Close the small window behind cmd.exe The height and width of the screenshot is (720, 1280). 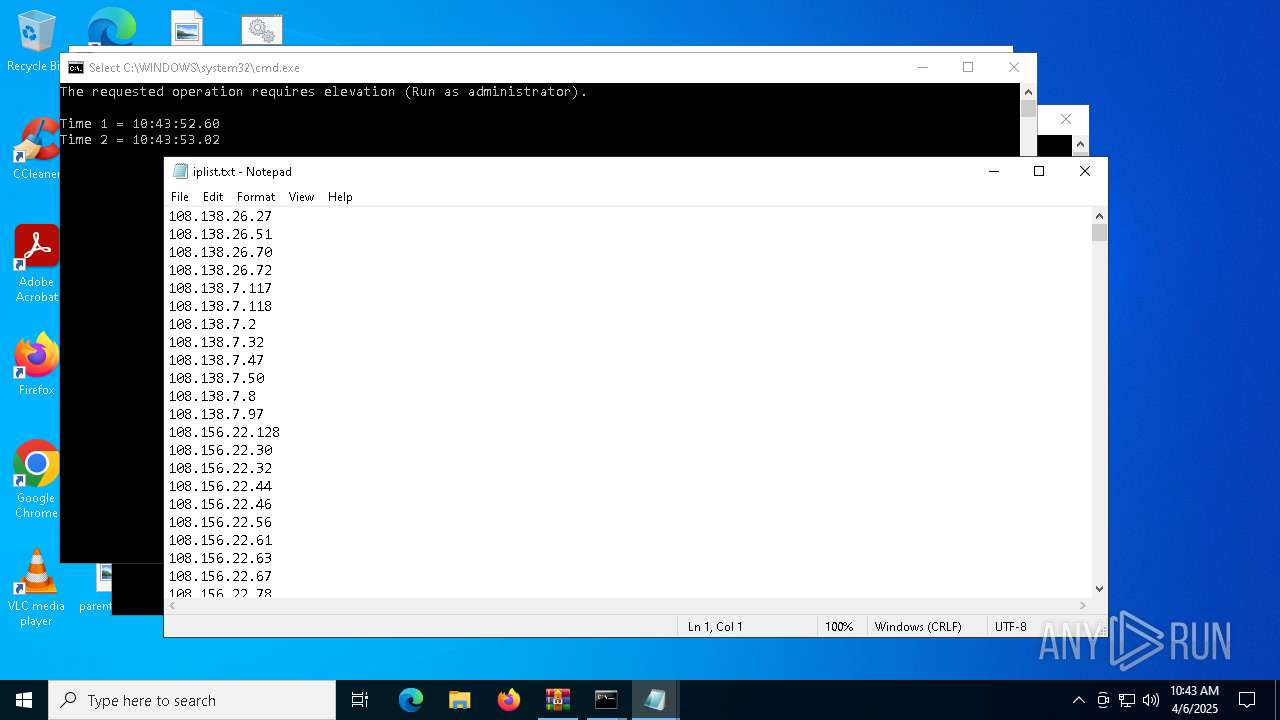click(1066, 119)
